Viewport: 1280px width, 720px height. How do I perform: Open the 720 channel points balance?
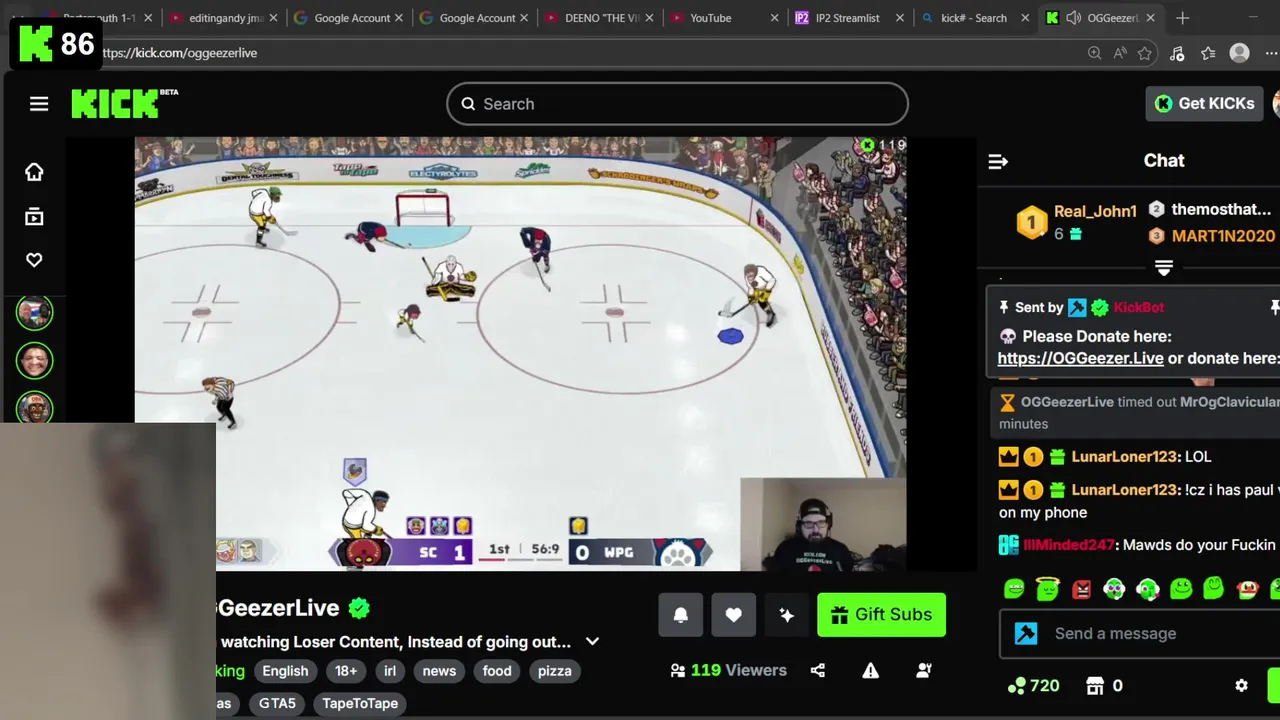coord(1033,686)
